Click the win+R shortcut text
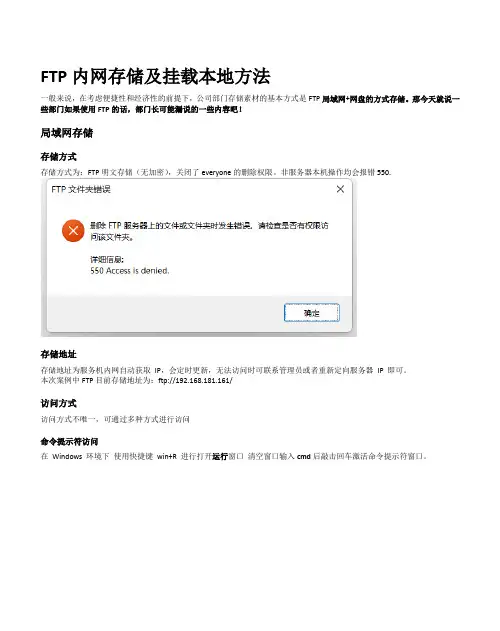This screenshot has height=631, width=500. [167, 456]
